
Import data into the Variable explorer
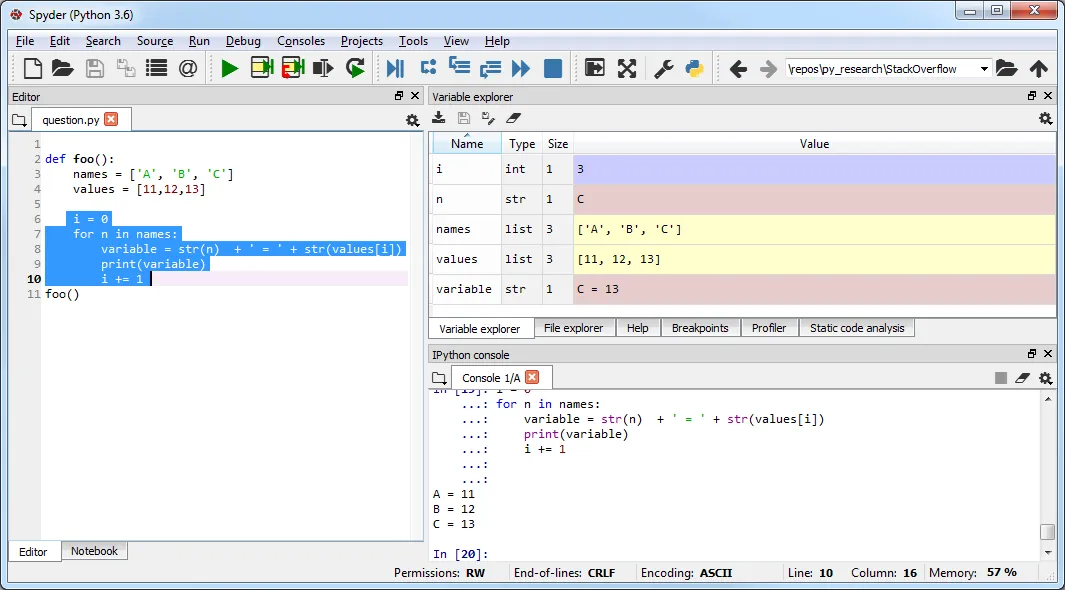point(438,118)
